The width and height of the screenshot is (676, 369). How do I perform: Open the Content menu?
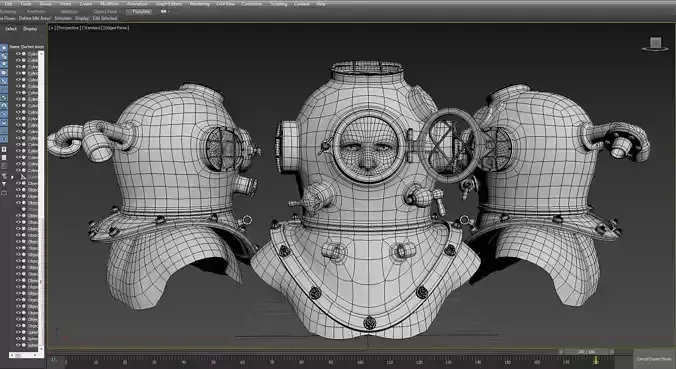pyautogui.click(x=301, y=4)
